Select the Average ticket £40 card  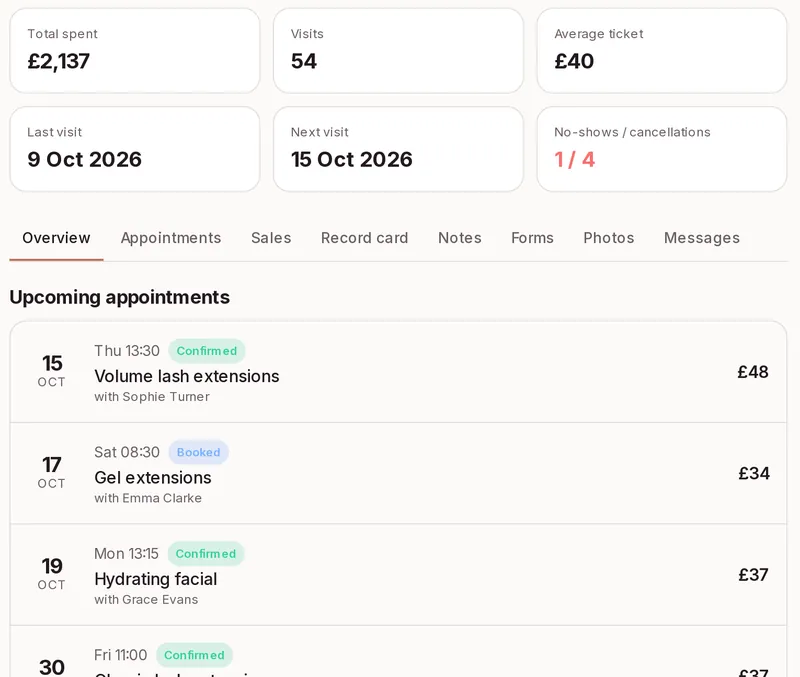662,51
